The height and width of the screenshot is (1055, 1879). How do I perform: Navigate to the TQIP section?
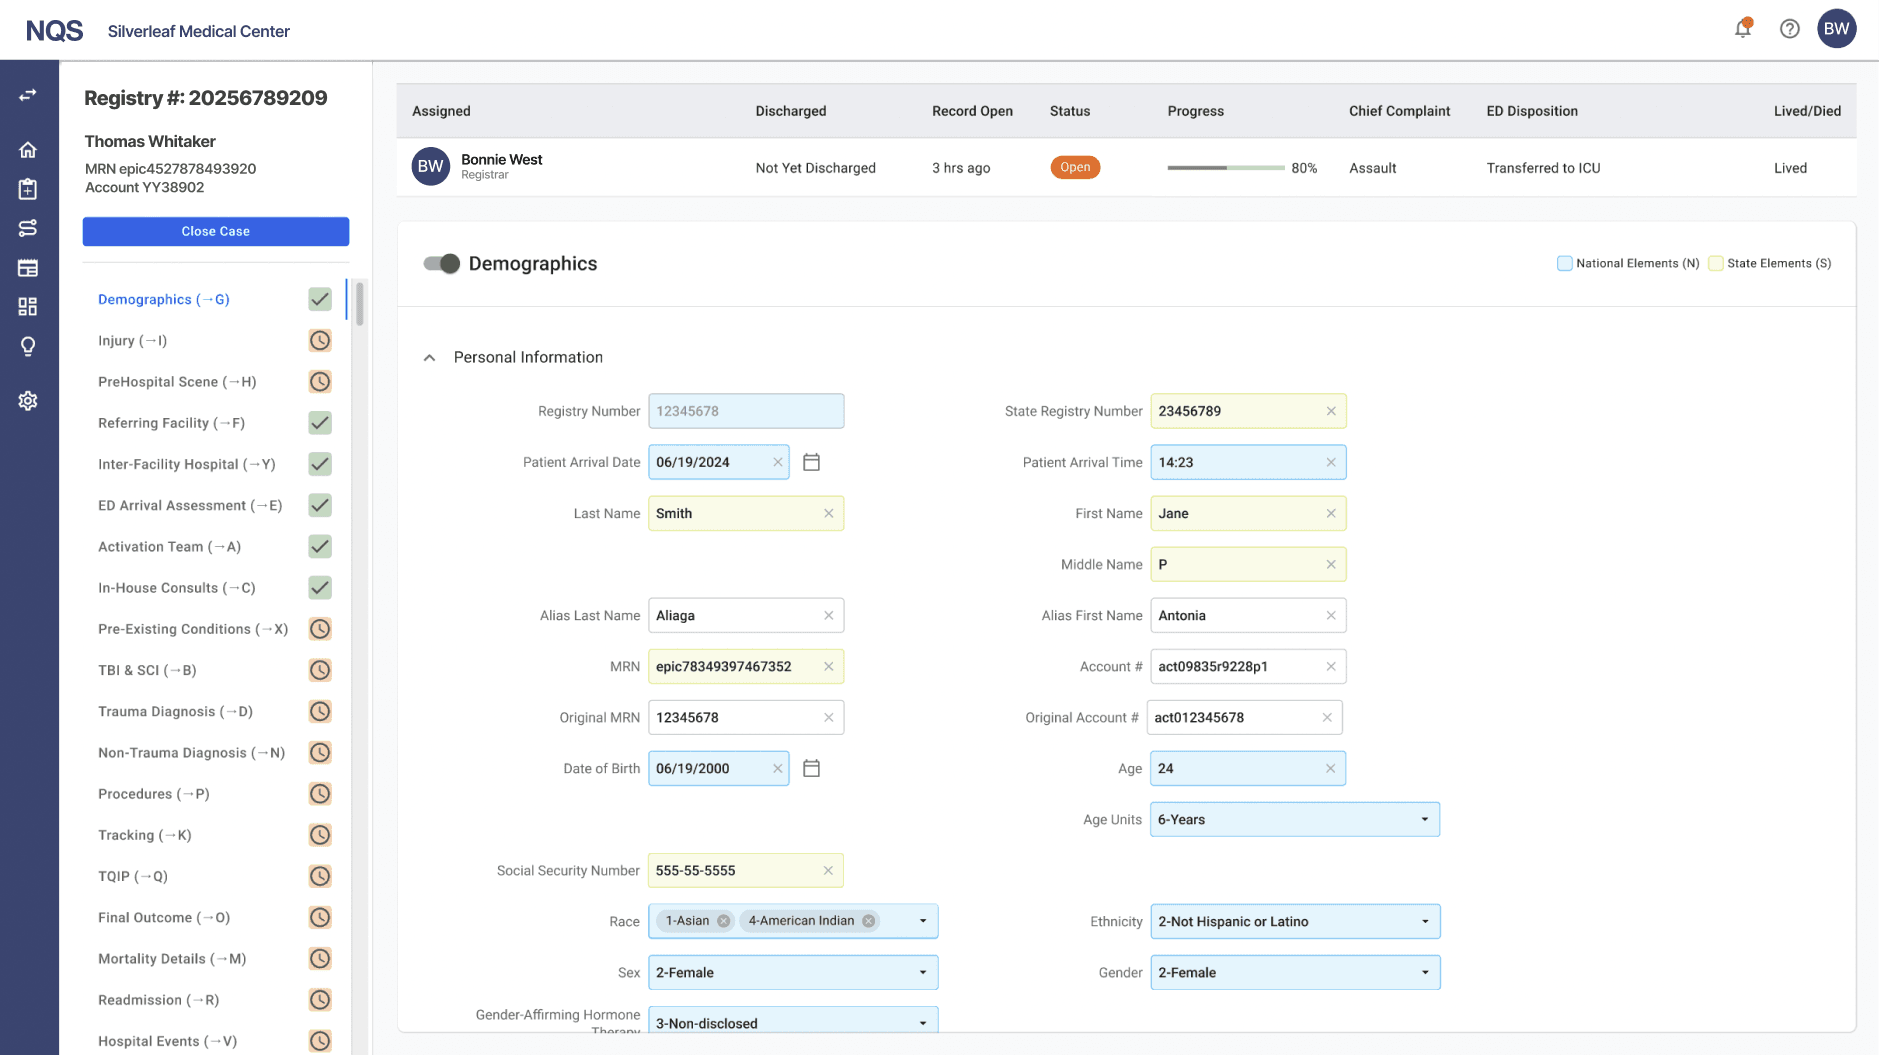pos(132,876)
